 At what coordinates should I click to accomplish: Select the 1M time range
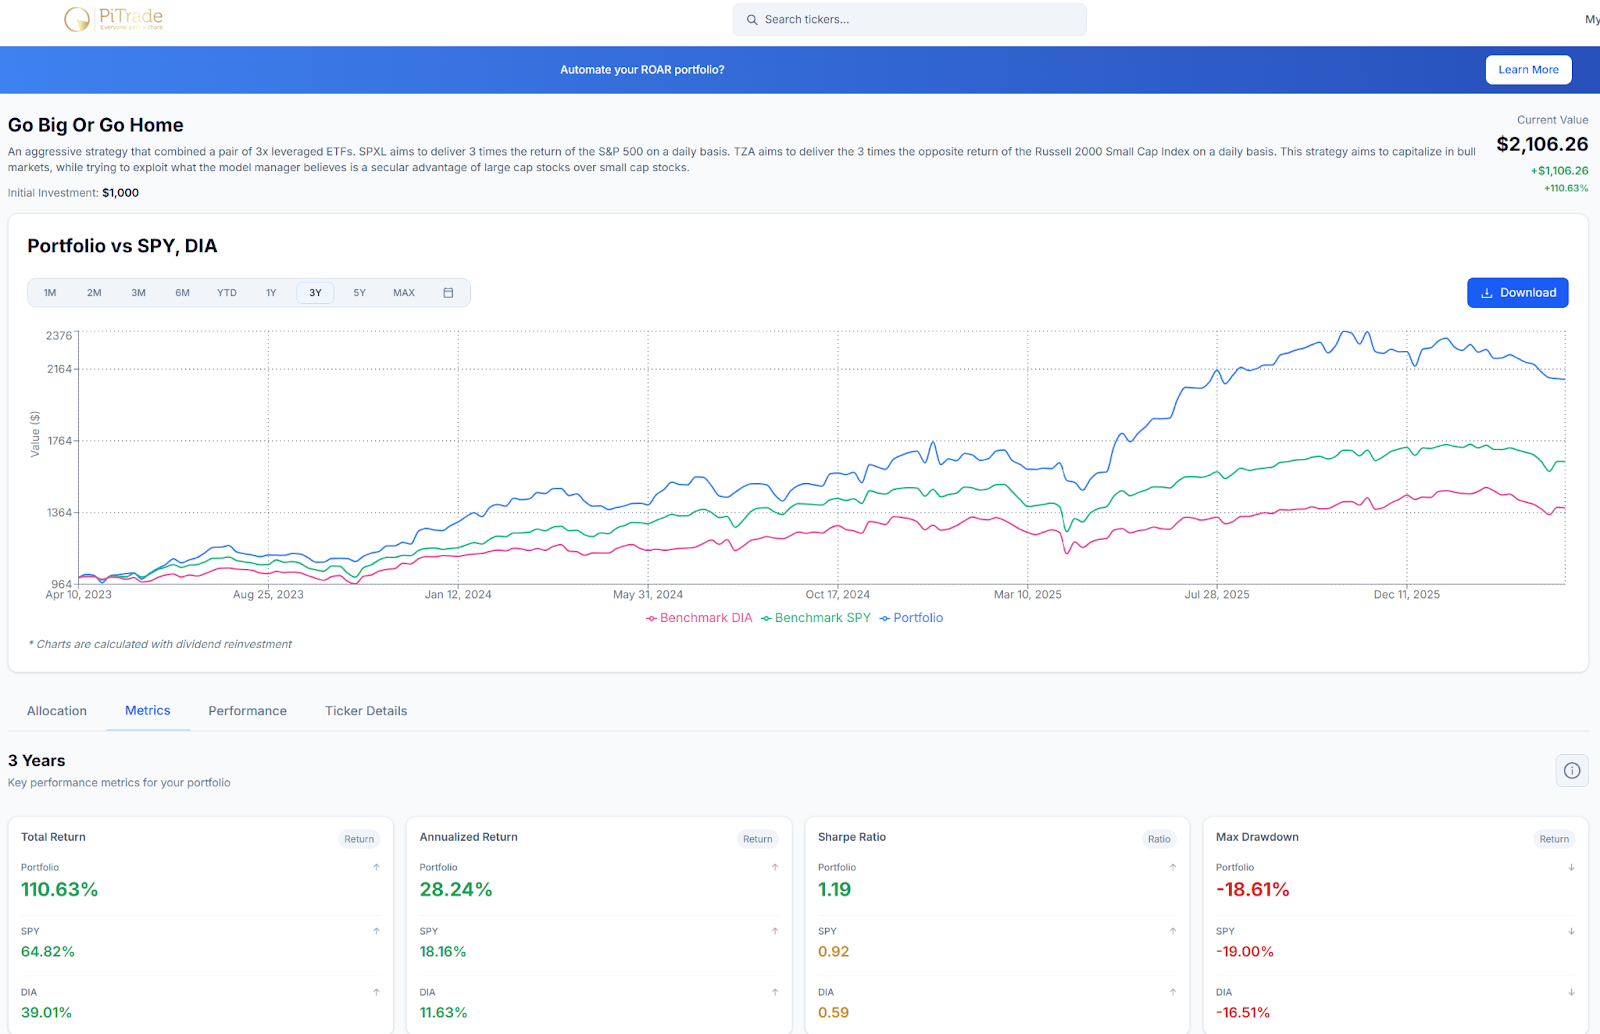[50, 293]
